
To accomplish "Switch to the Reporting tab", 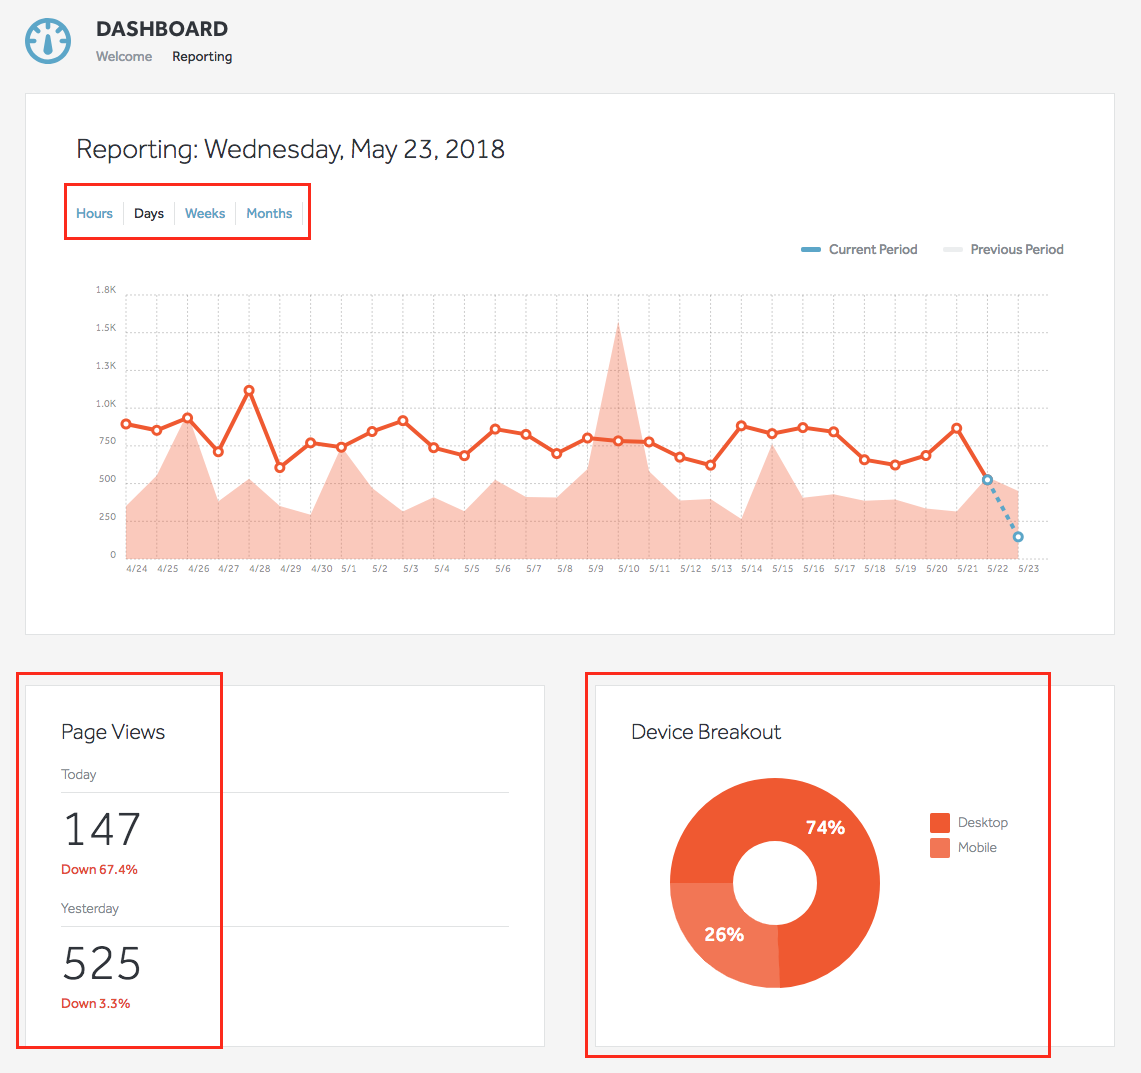I will pos(202,57).
